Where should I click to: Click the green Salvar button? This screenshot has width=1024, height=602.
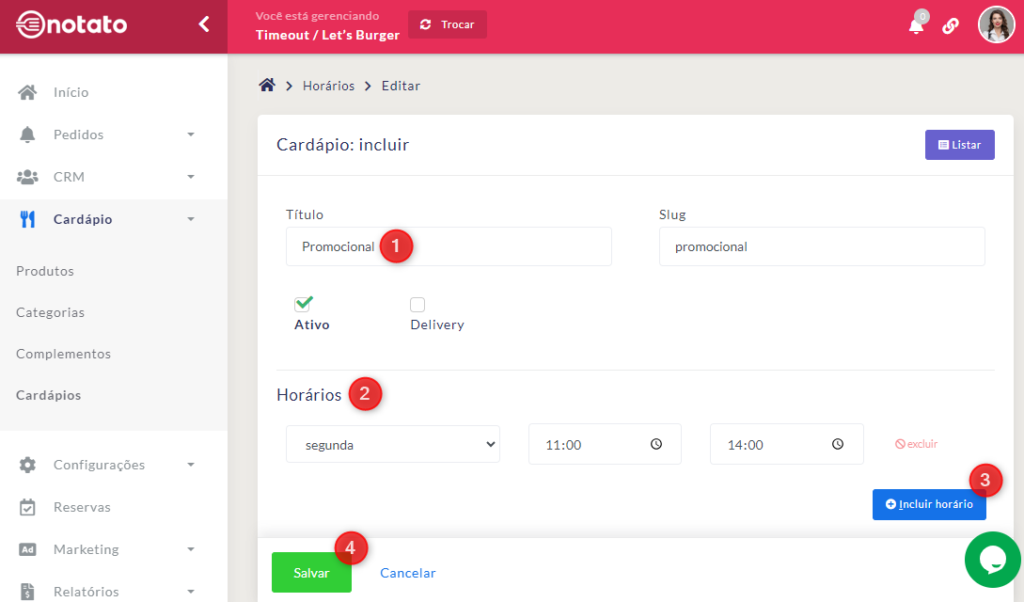(x=311, y=573)
